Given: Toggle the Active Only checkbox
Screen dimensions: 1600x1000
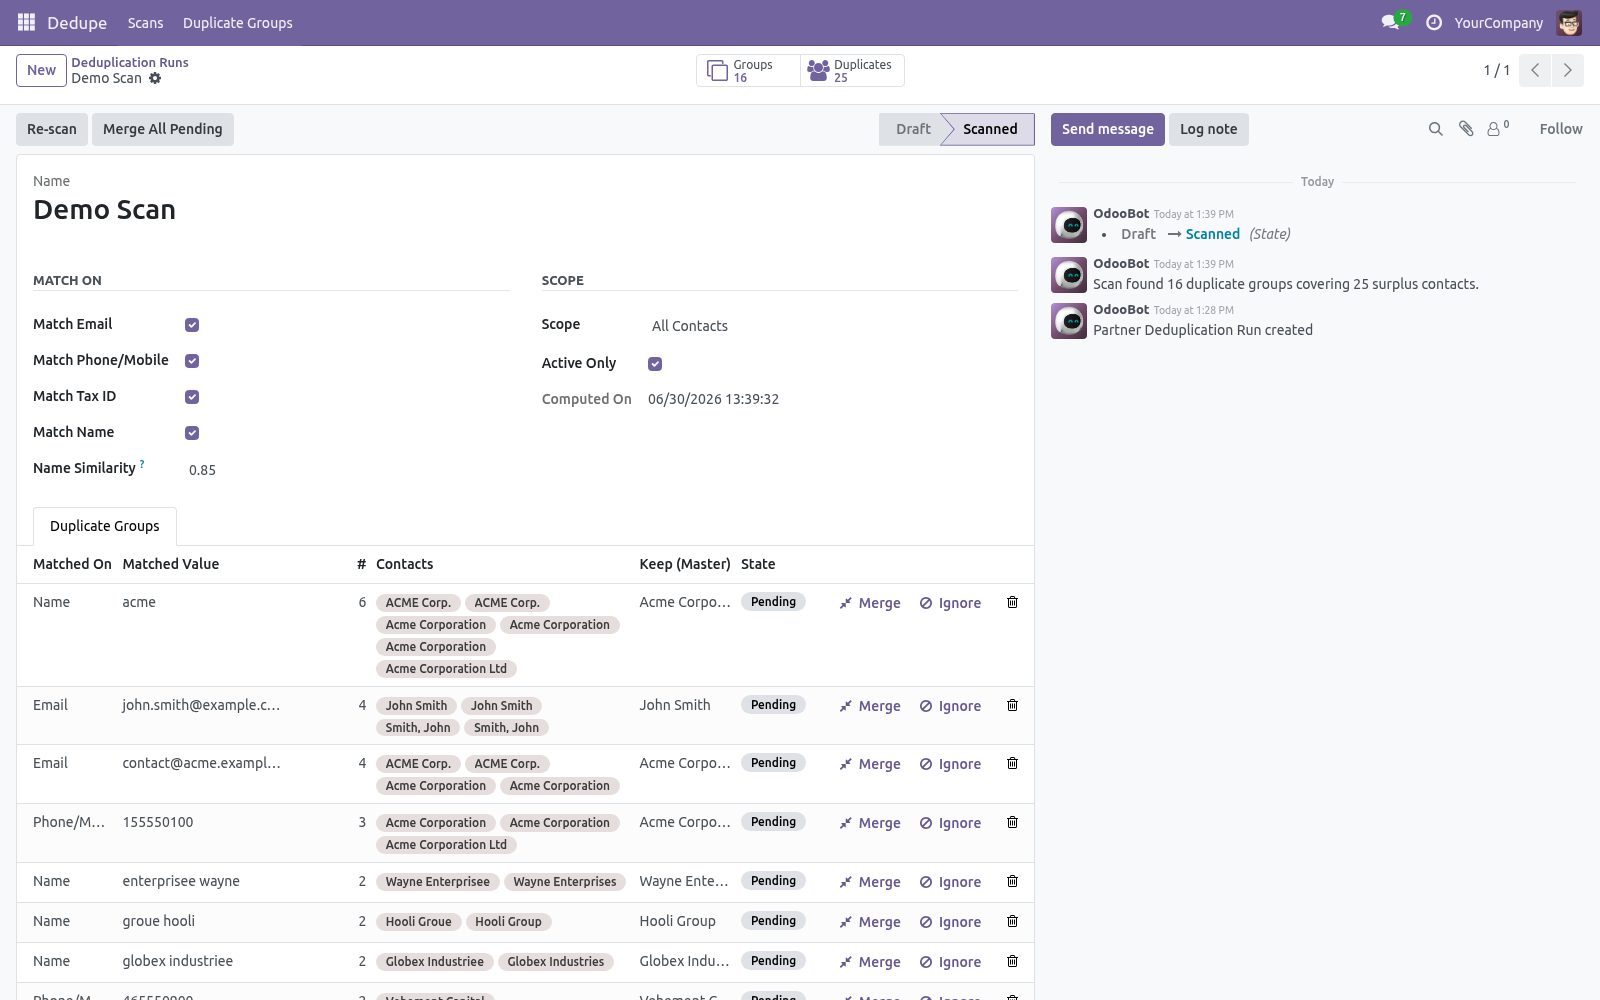Looking at the screenshot, I should (655, 364).
